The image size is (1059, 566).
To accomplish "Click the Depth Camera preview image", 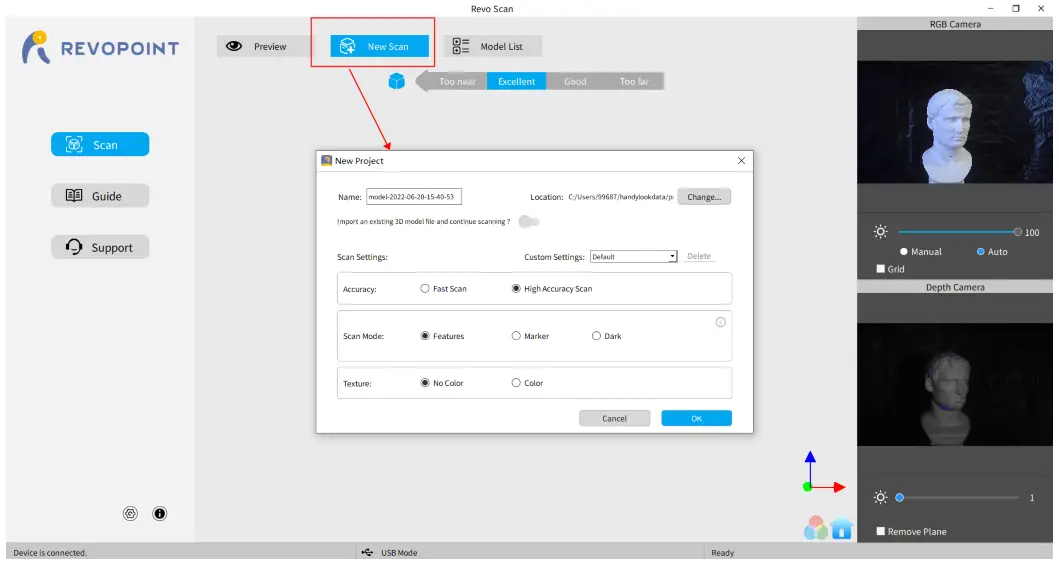I will [955, 384].
